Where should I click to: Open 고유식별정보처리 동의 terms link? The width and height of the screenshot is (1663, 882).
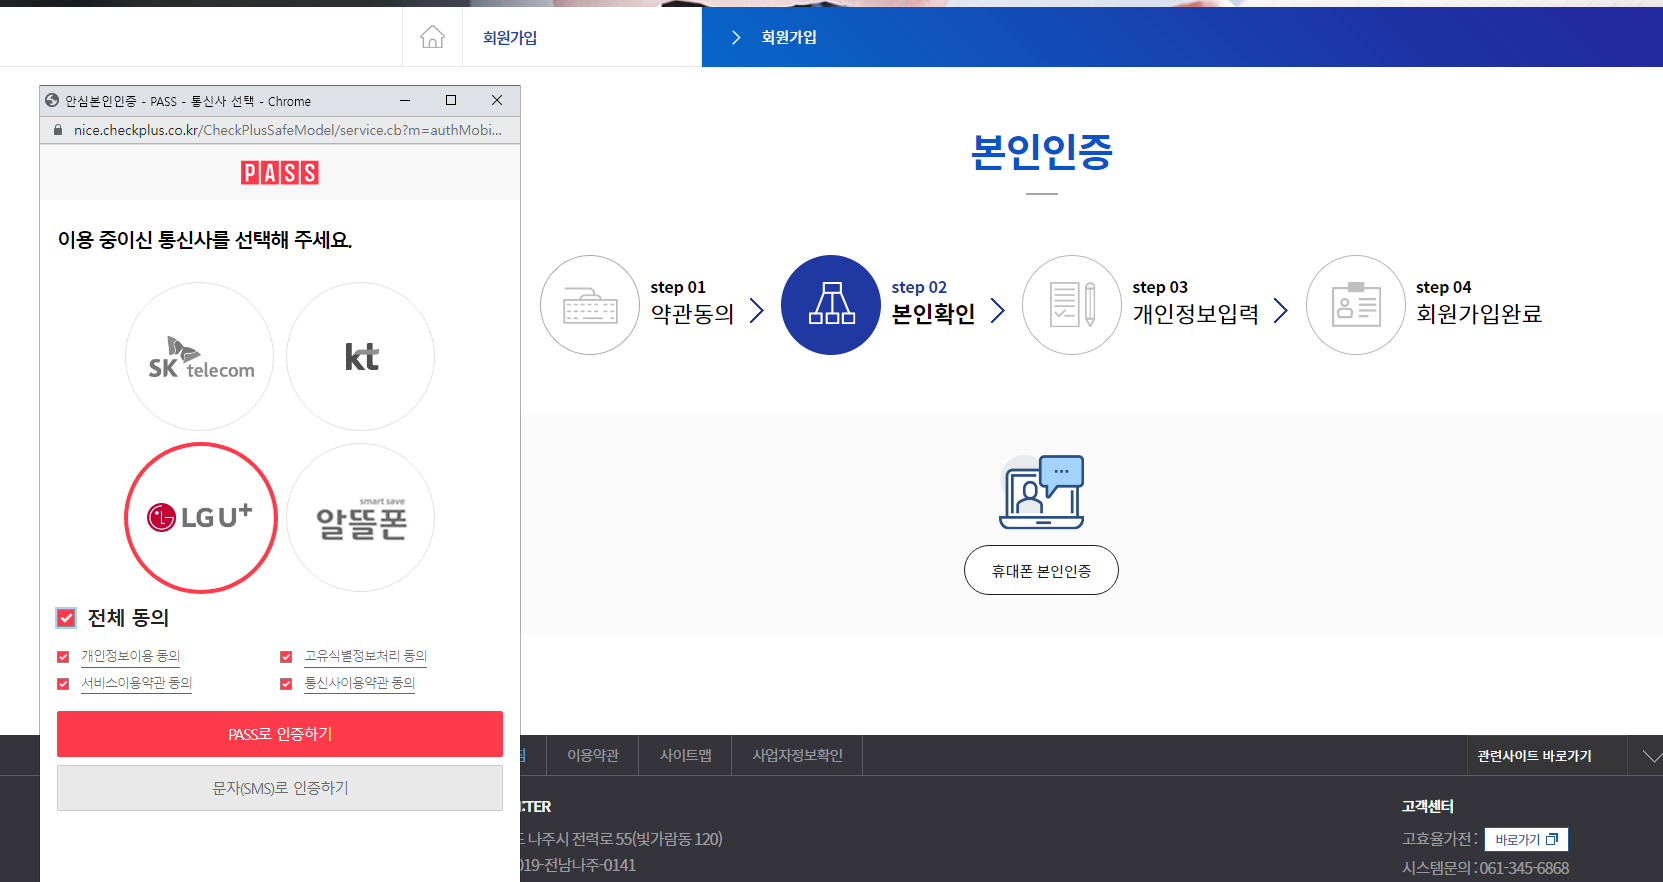tap(366, 656)
